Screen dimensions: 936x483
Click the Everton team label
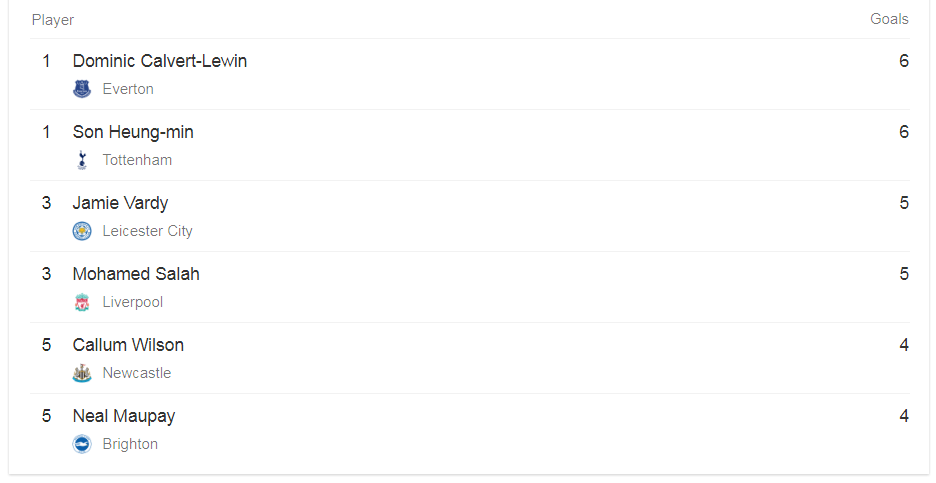(x=128, y=89)
